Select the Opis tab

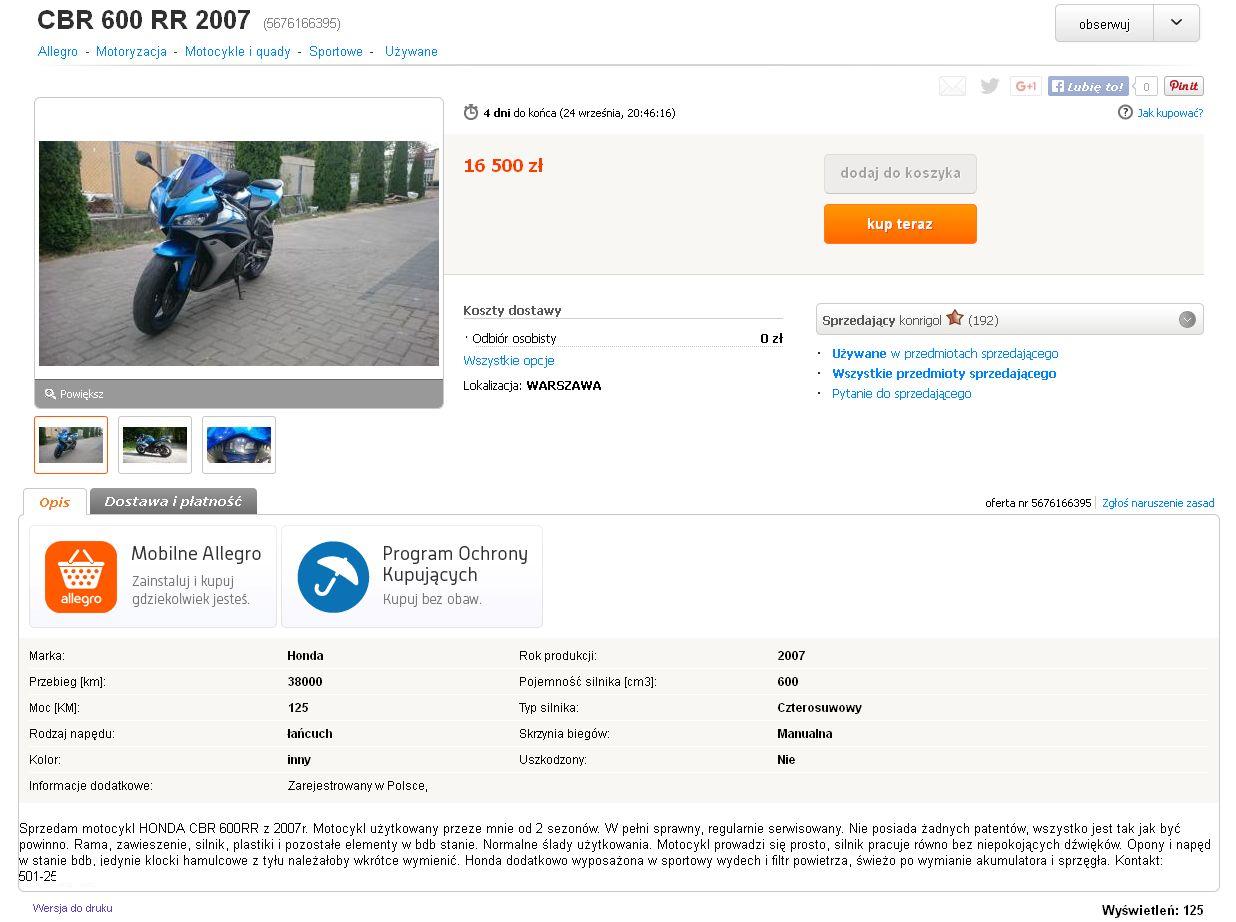coord(55,502)
